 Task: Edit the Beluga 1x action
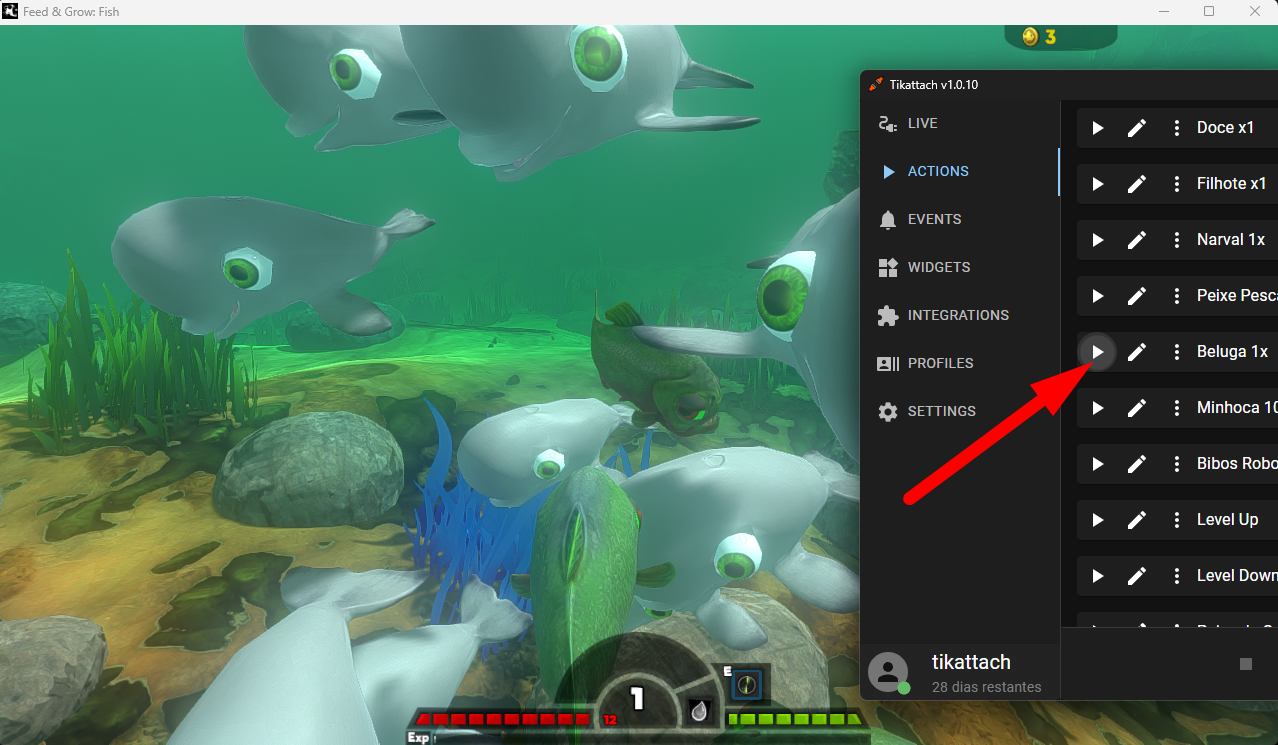(x=1137, y=352)
